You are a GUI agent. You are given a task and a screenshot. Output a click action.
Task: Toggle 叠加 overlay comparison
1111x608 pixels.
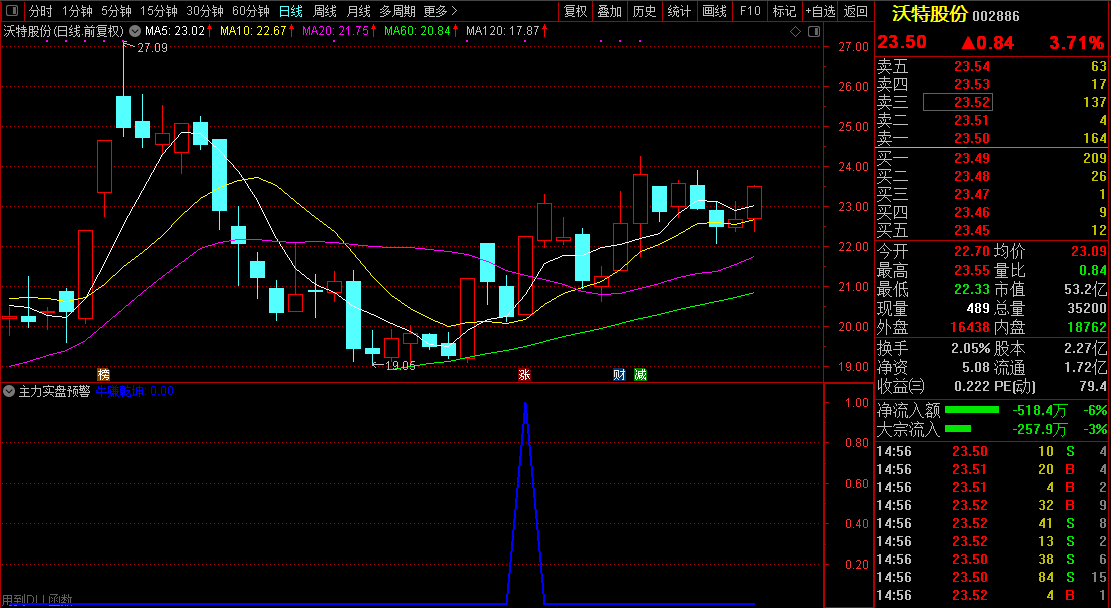pos(609,11)
